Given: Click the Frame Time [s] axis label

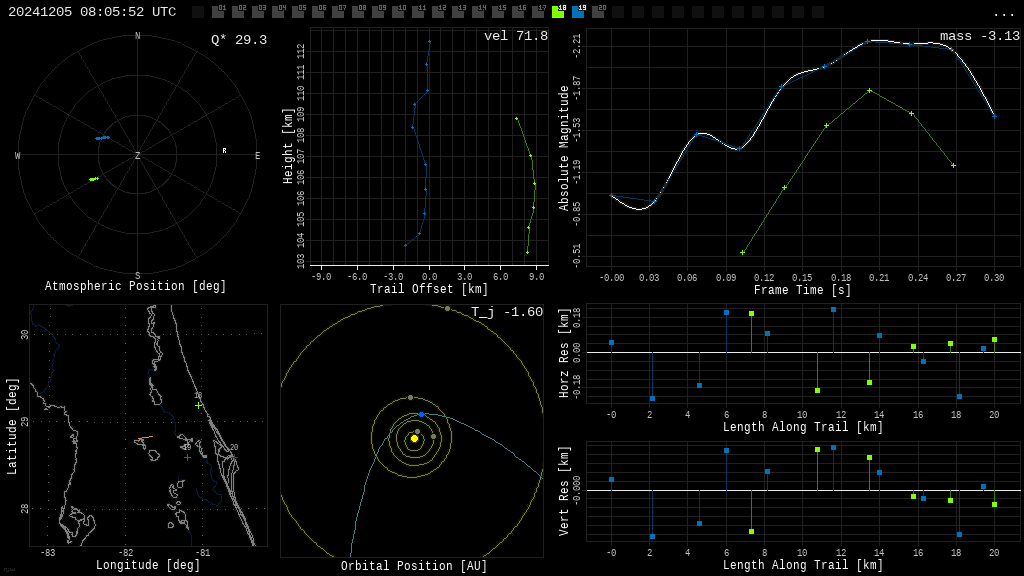Looking at the screenshot, I should click(803, 290).
